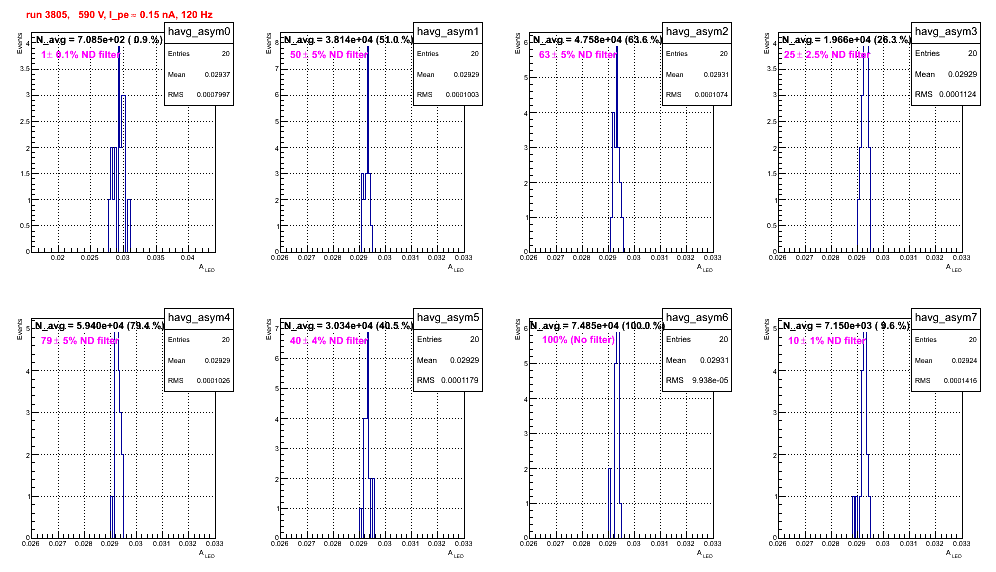The width and height of the screenshot is (996, 572).
Task: Click the N_avg = 7.085e+02 label
Action: coord(98,39)
